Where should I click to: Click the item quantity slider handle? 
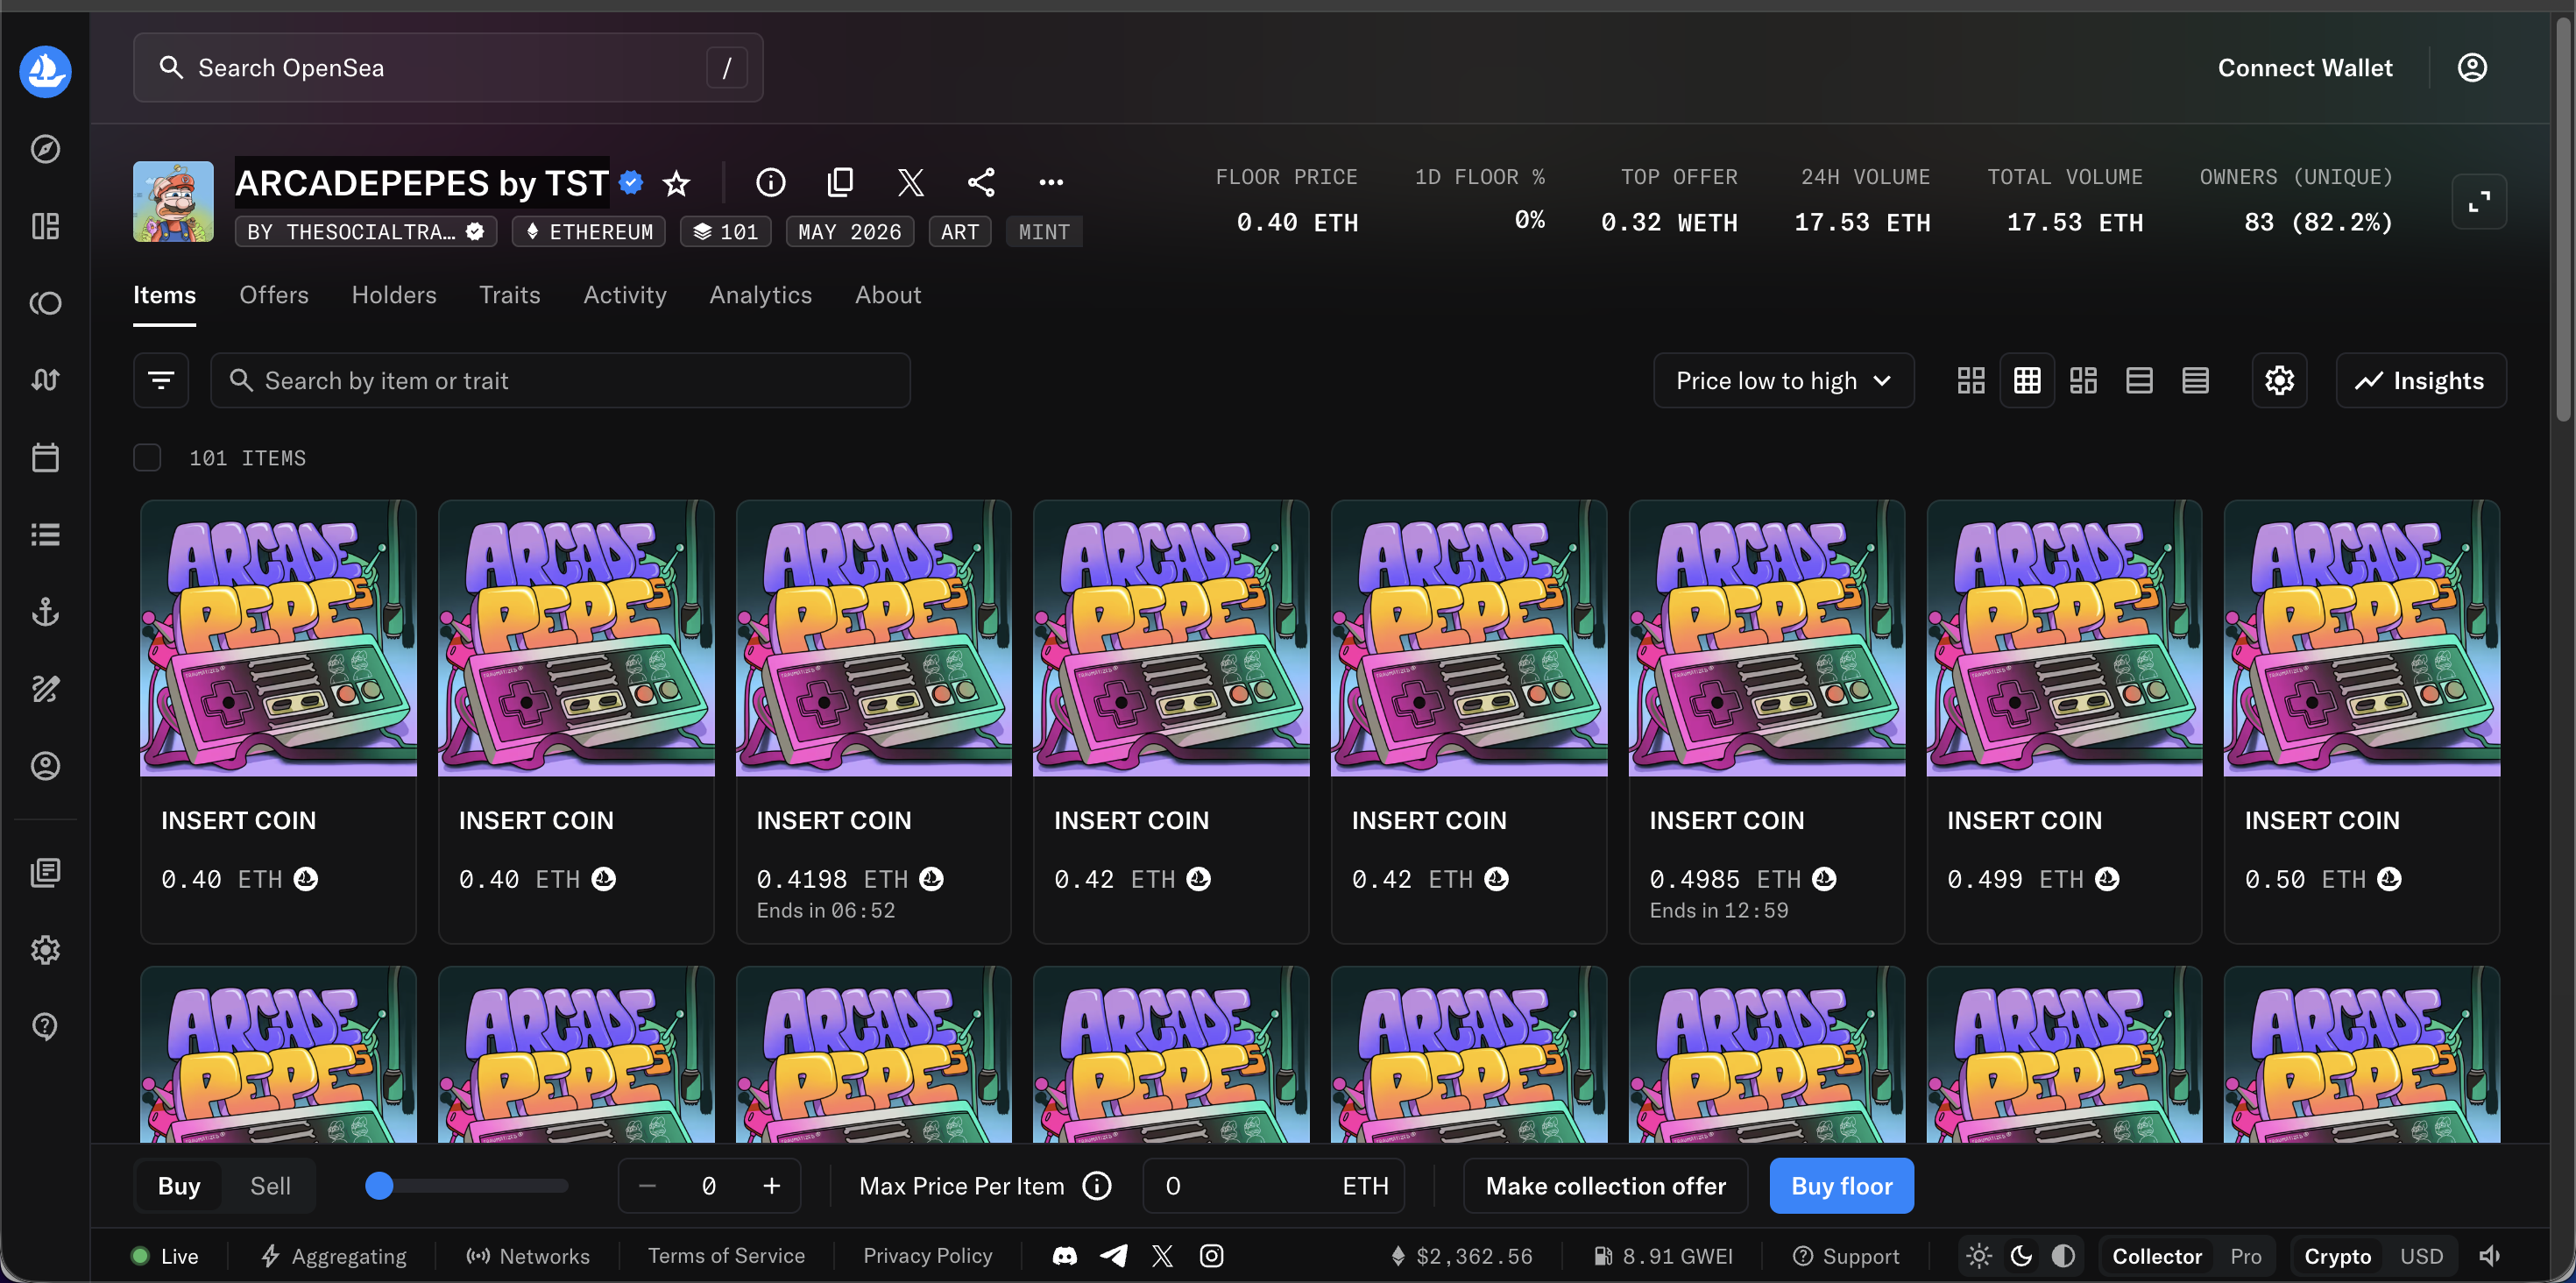click(379, 1185)
